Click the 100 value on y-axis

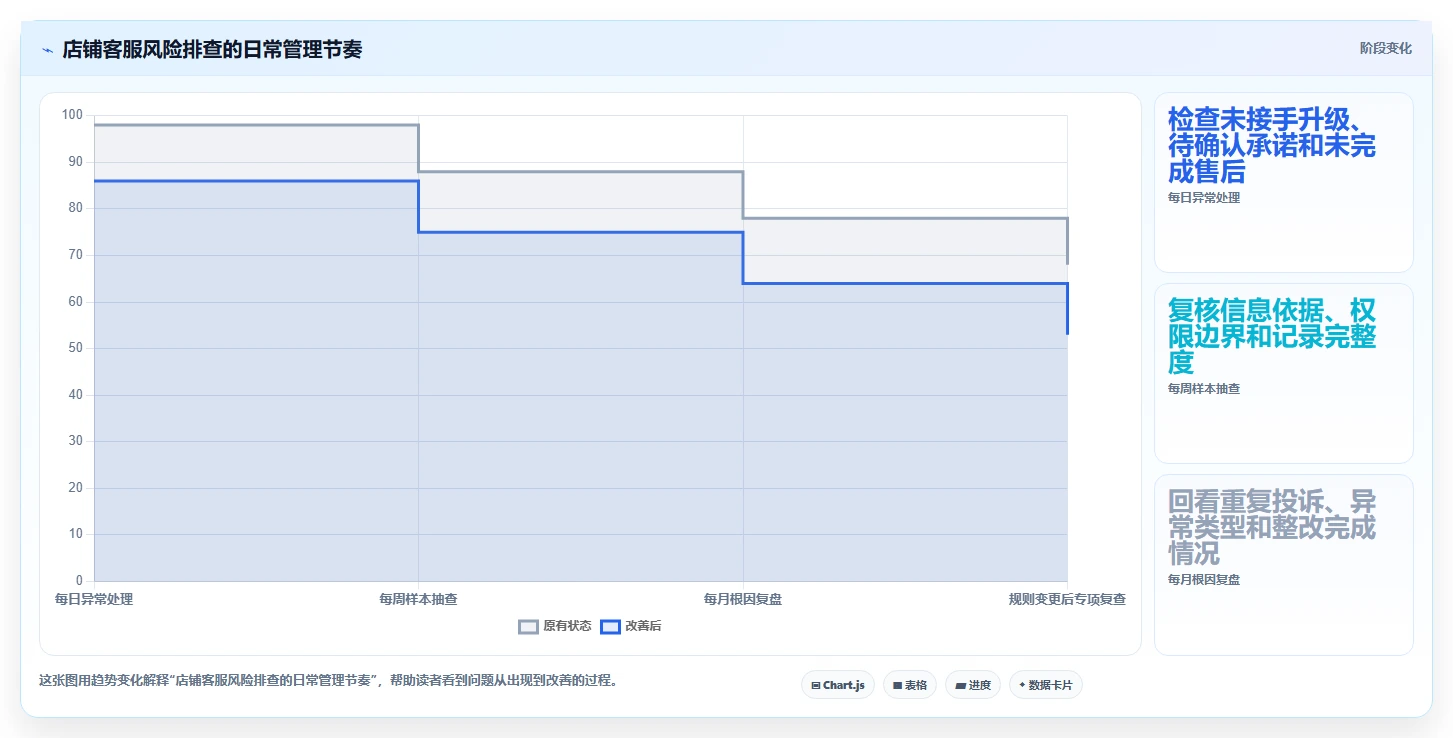click(x=72, y=115)
